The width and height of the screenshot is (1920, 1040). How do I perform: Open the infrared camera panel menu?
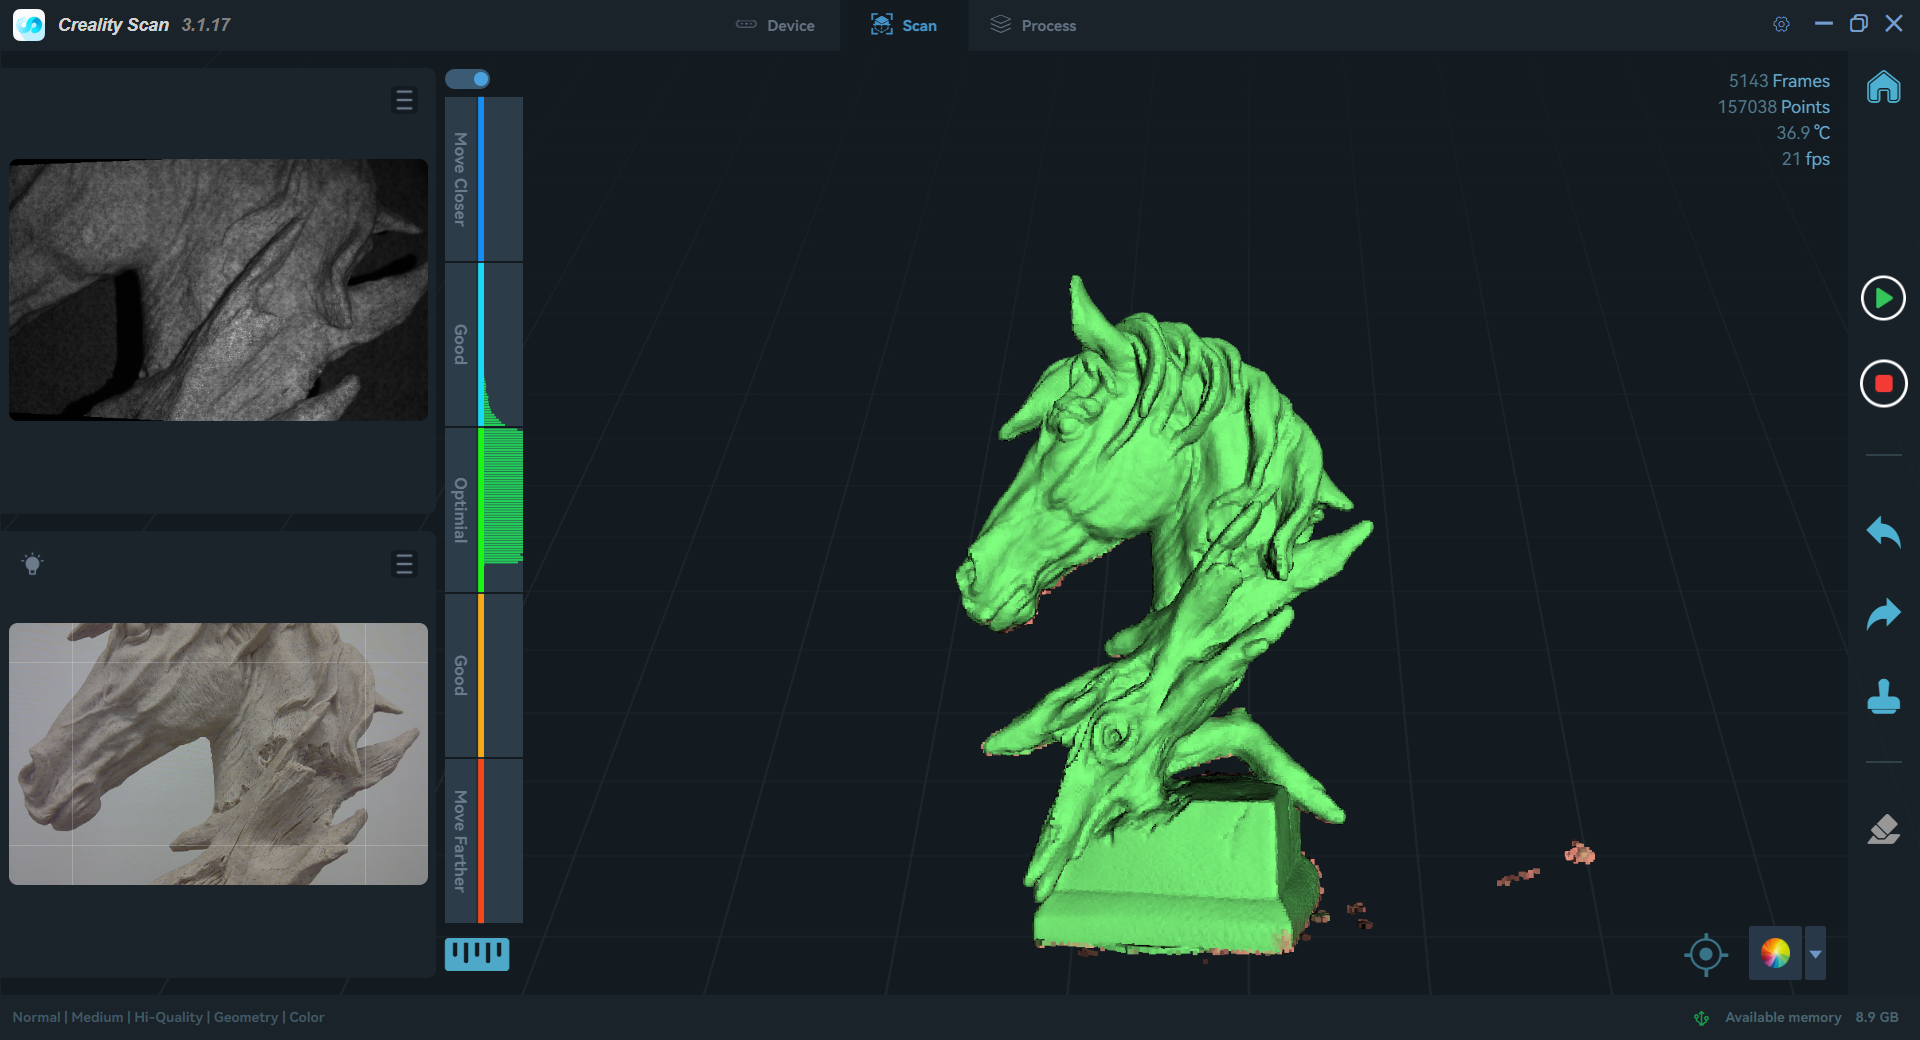click(404, 100)
